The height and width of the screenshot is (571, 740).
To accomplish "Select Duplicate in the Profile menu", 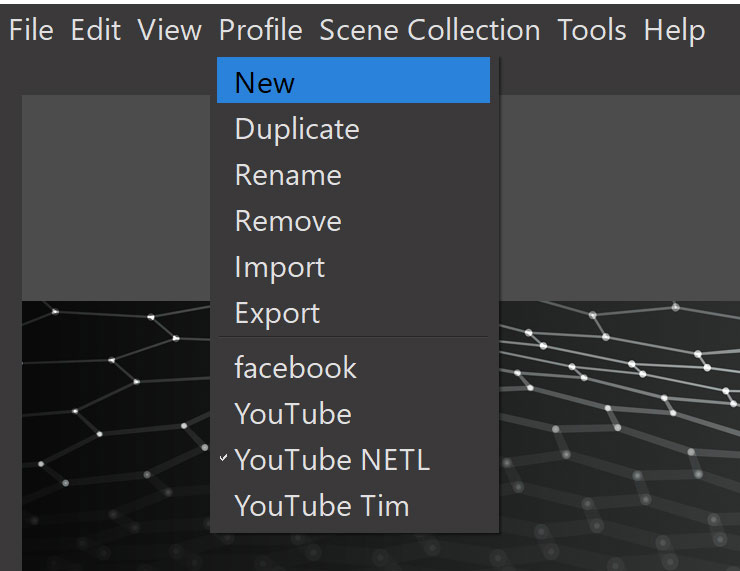I will point(296,129).
